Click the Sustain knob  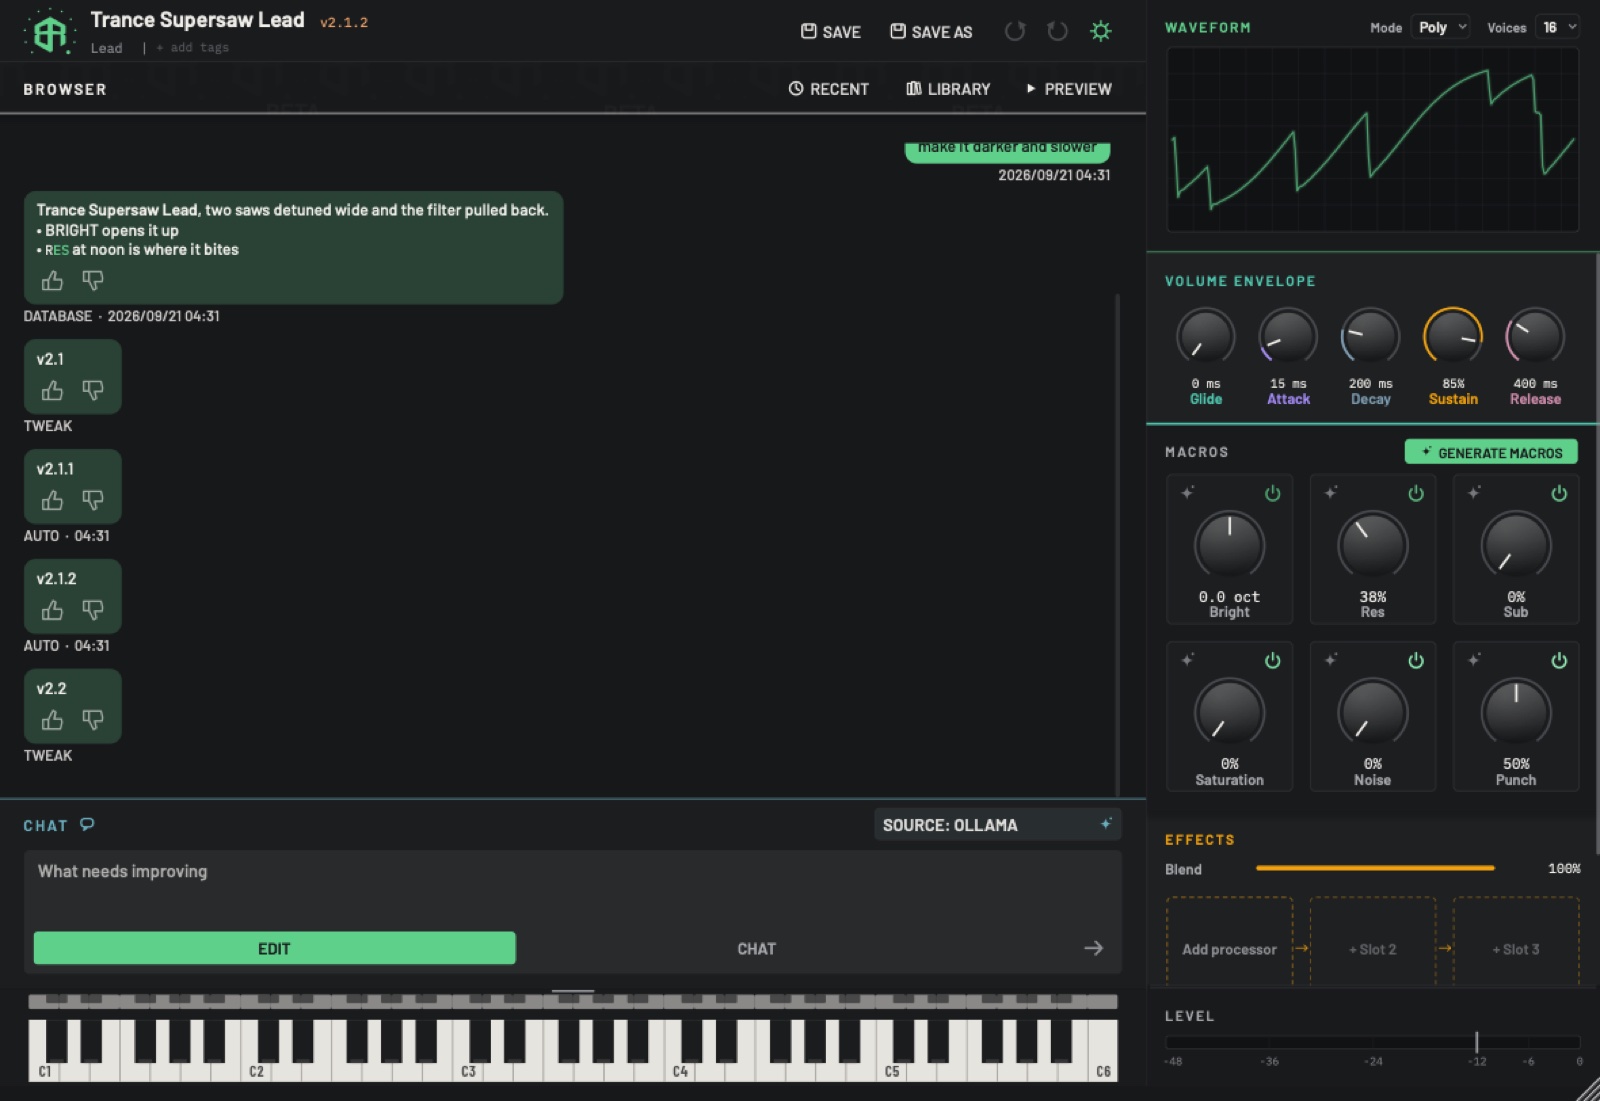coord(1453,337)
